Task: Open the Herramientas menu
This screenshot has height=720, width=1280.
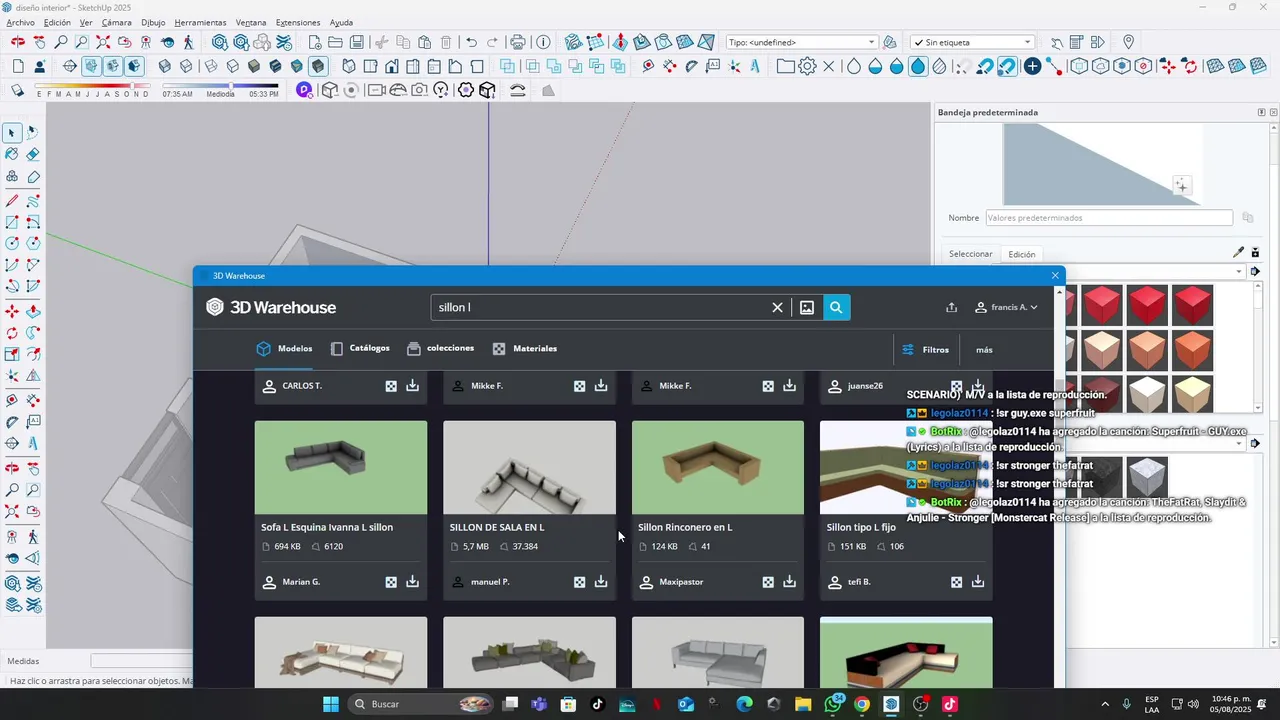Action: pyautogui.click(x=200, y=22)
